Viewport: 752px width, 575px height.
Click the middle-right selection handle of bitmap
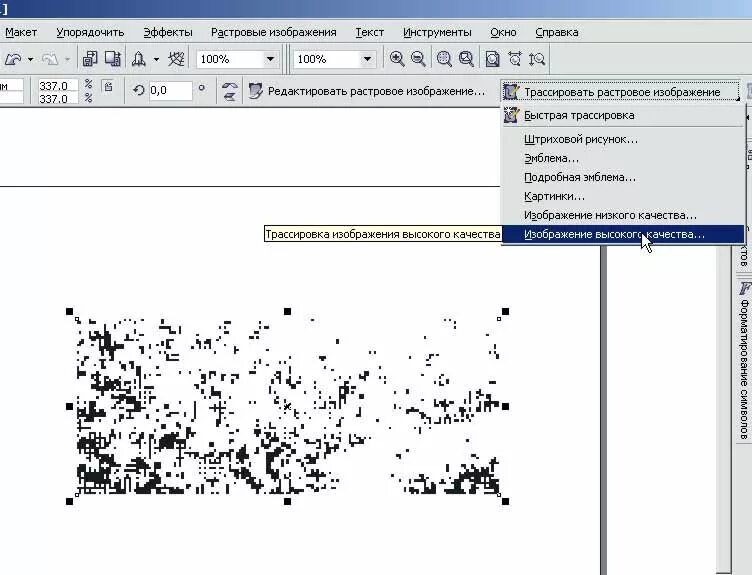[505, 407]
